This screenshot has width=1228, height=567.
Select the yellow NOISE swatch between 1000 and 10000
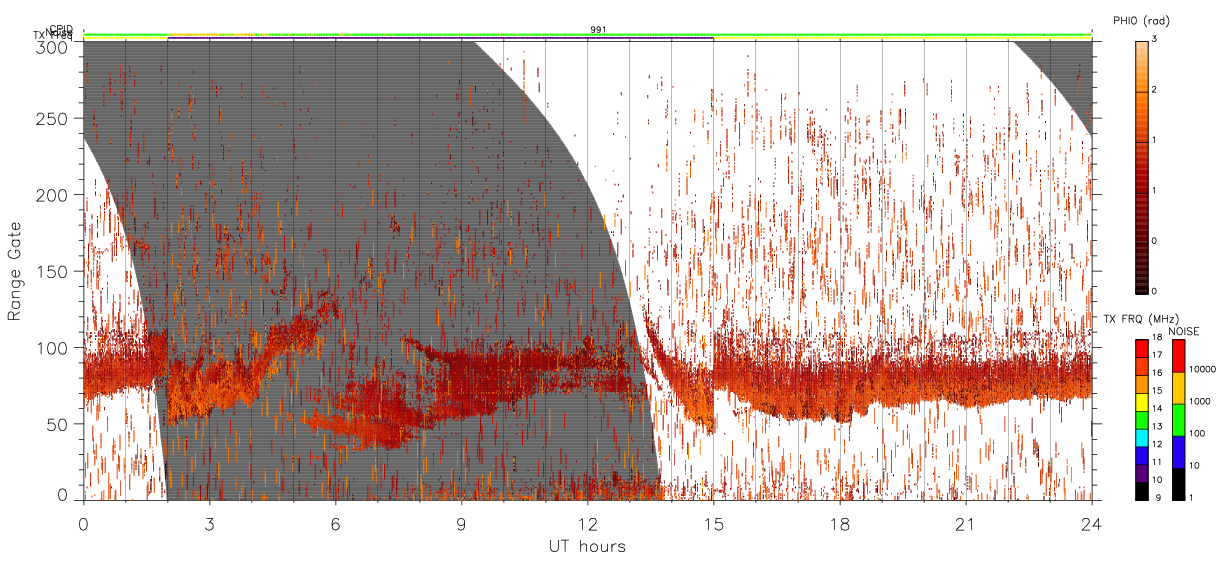click(x=1179, y=388)
